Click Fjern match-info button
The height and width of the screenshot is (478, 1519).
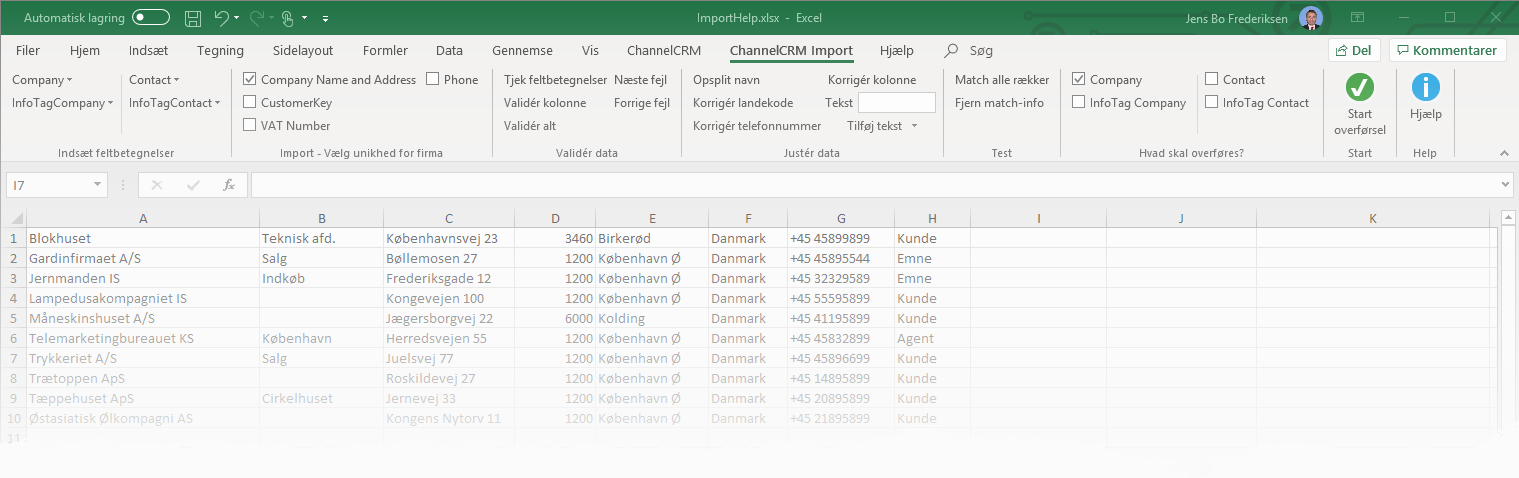tap(999, 103)
